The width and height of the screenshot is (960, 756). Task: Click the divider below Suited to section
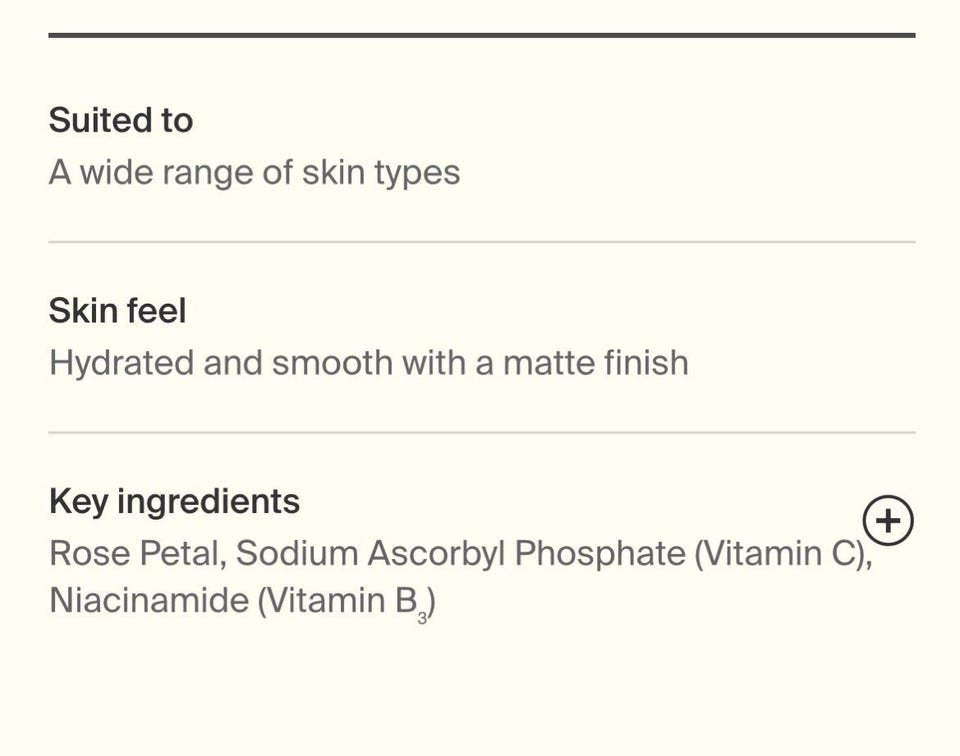click(481, 242)
